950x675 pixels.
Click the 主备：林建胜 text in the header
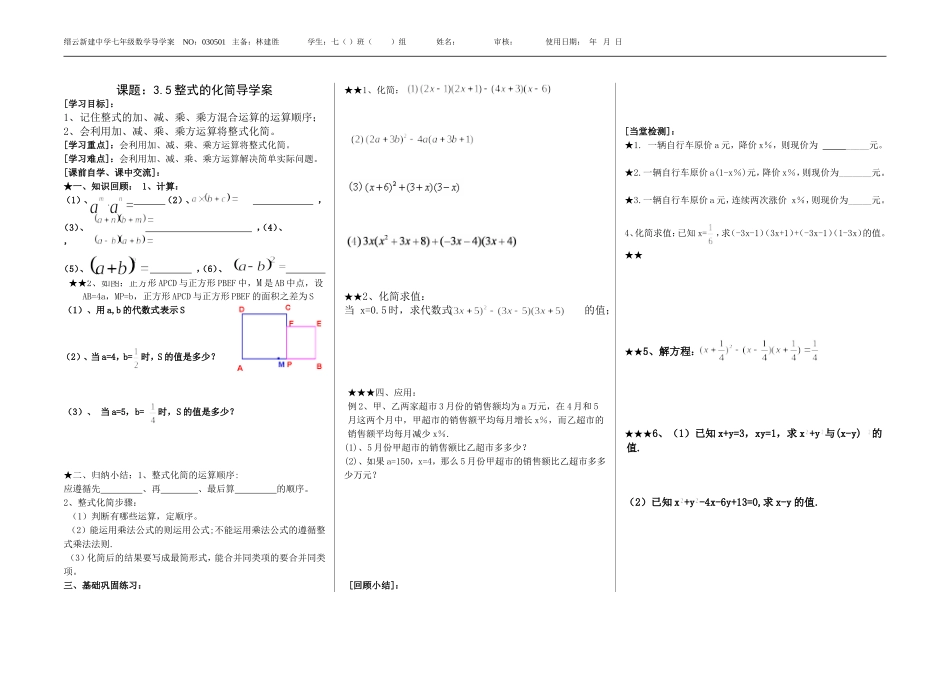pyautogui.click(x=255, y=42)
